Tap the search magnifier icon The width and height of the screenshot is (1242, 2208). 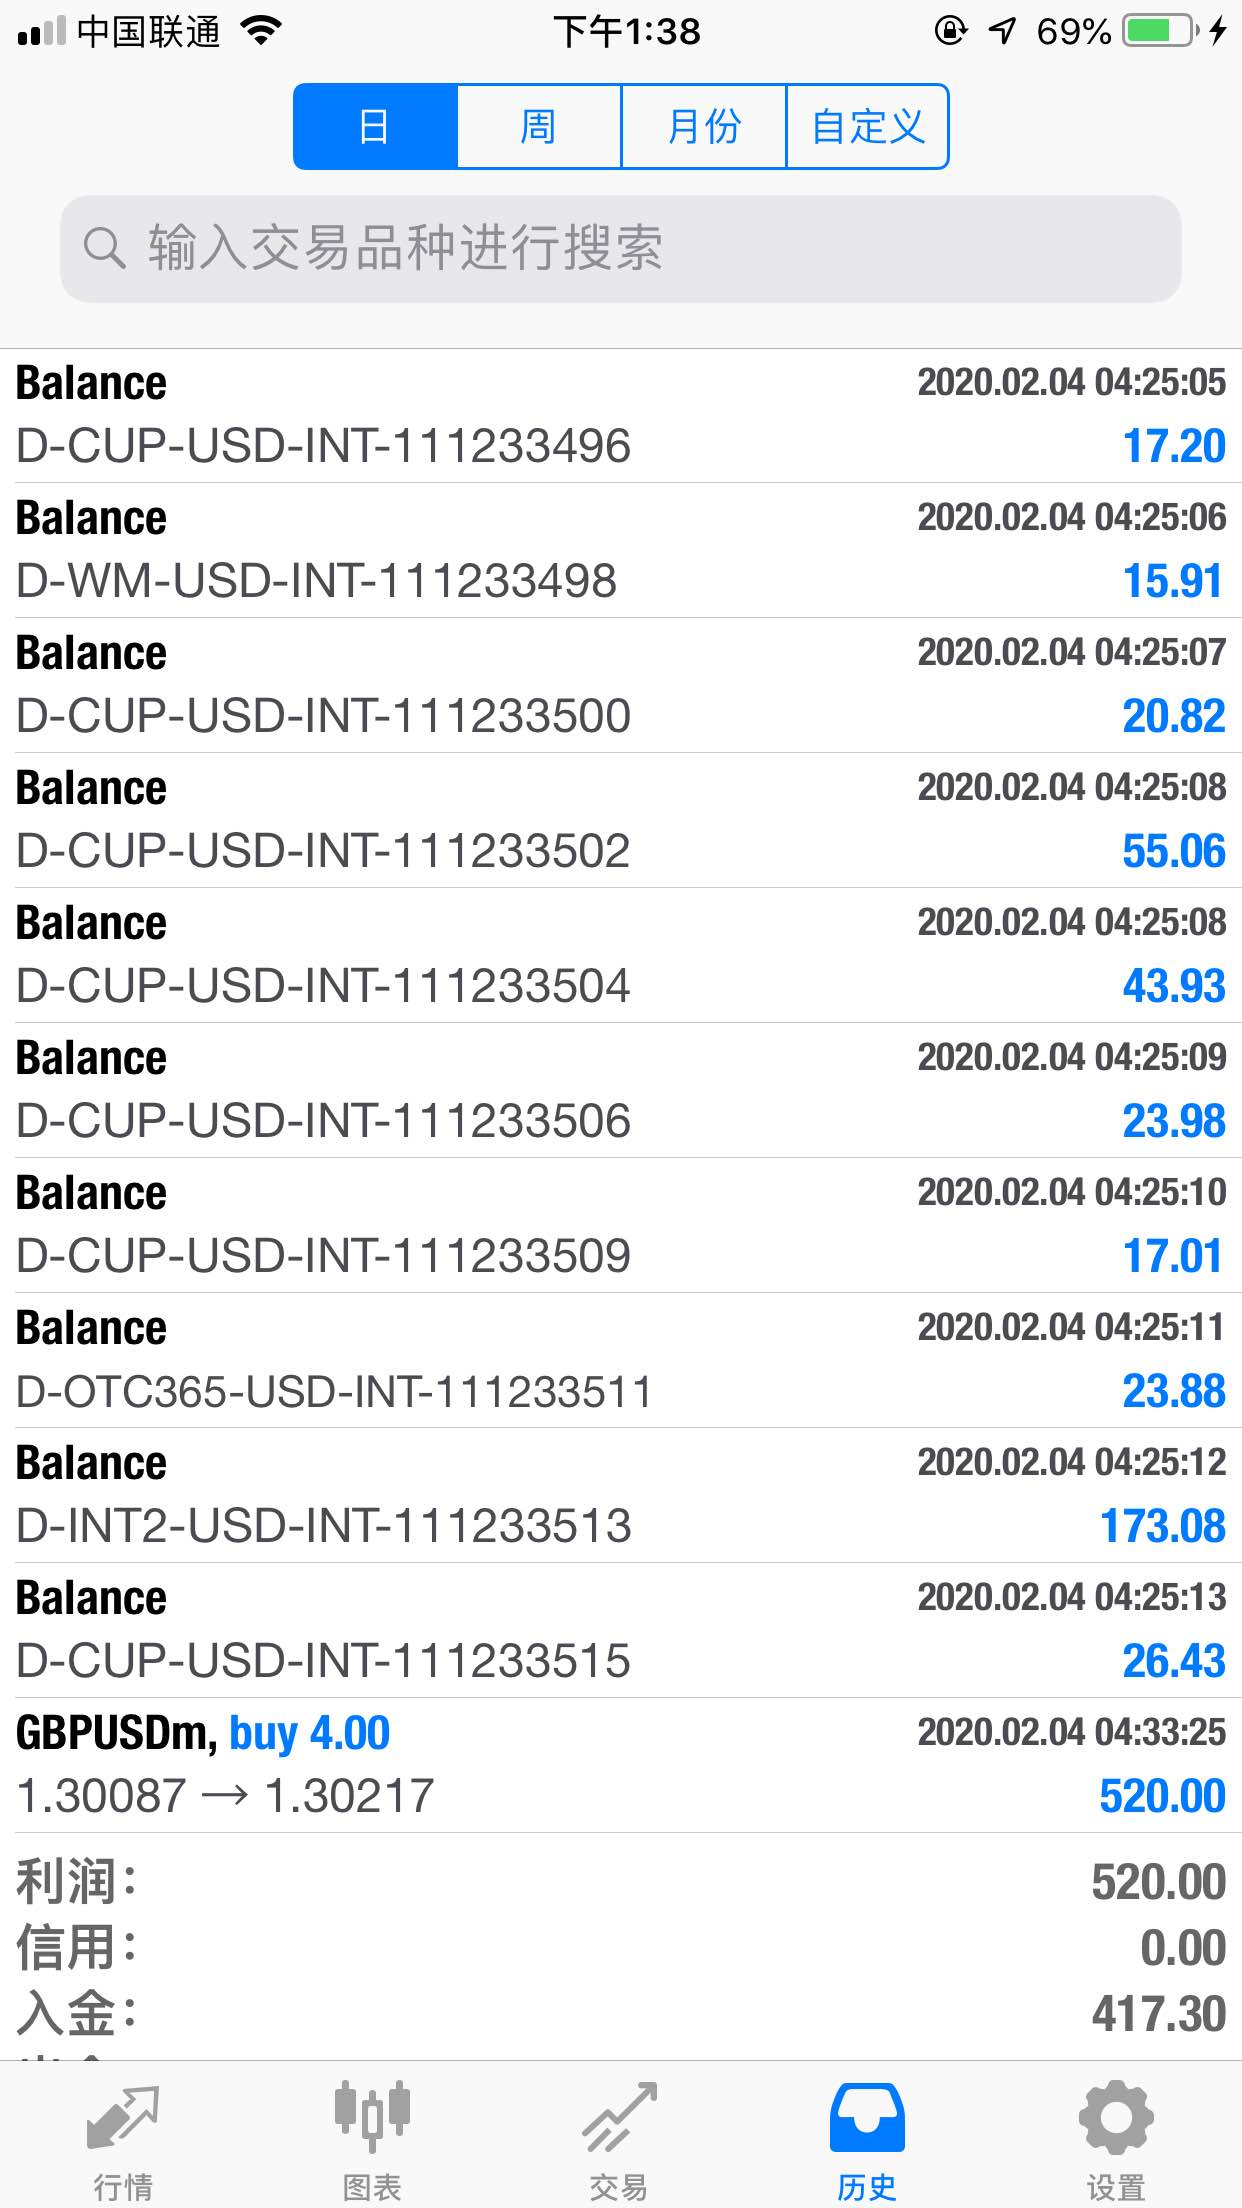tap(104, 247)
